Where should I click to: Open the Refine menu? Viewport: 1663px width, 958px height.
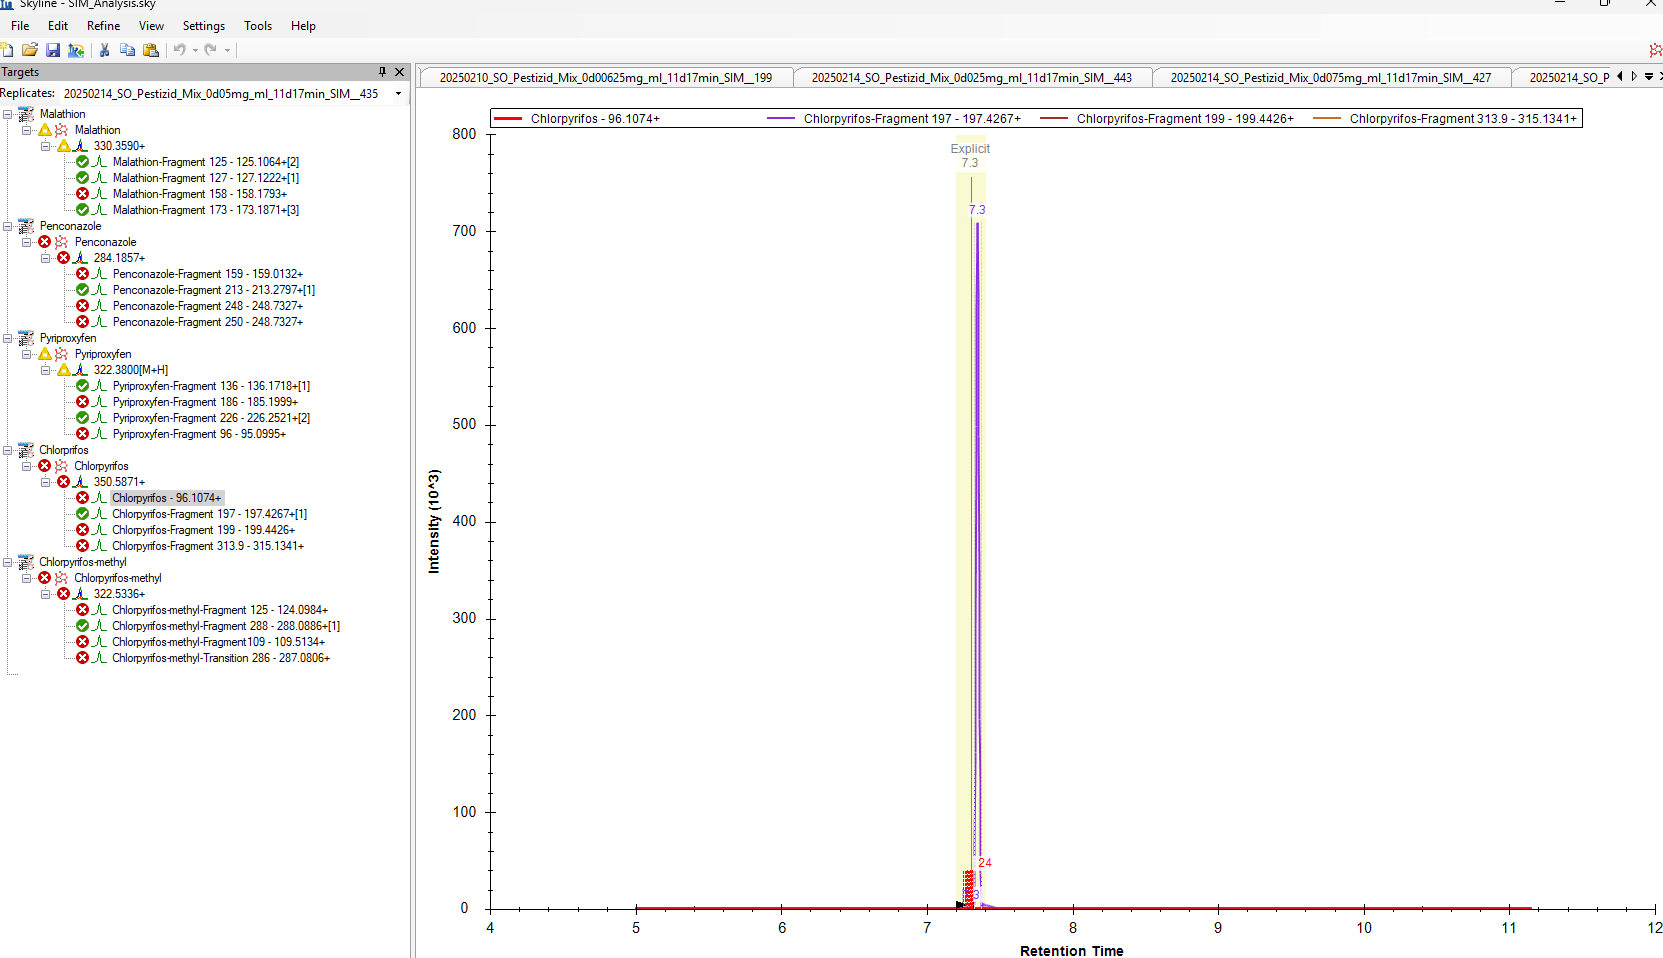point(103,26)
